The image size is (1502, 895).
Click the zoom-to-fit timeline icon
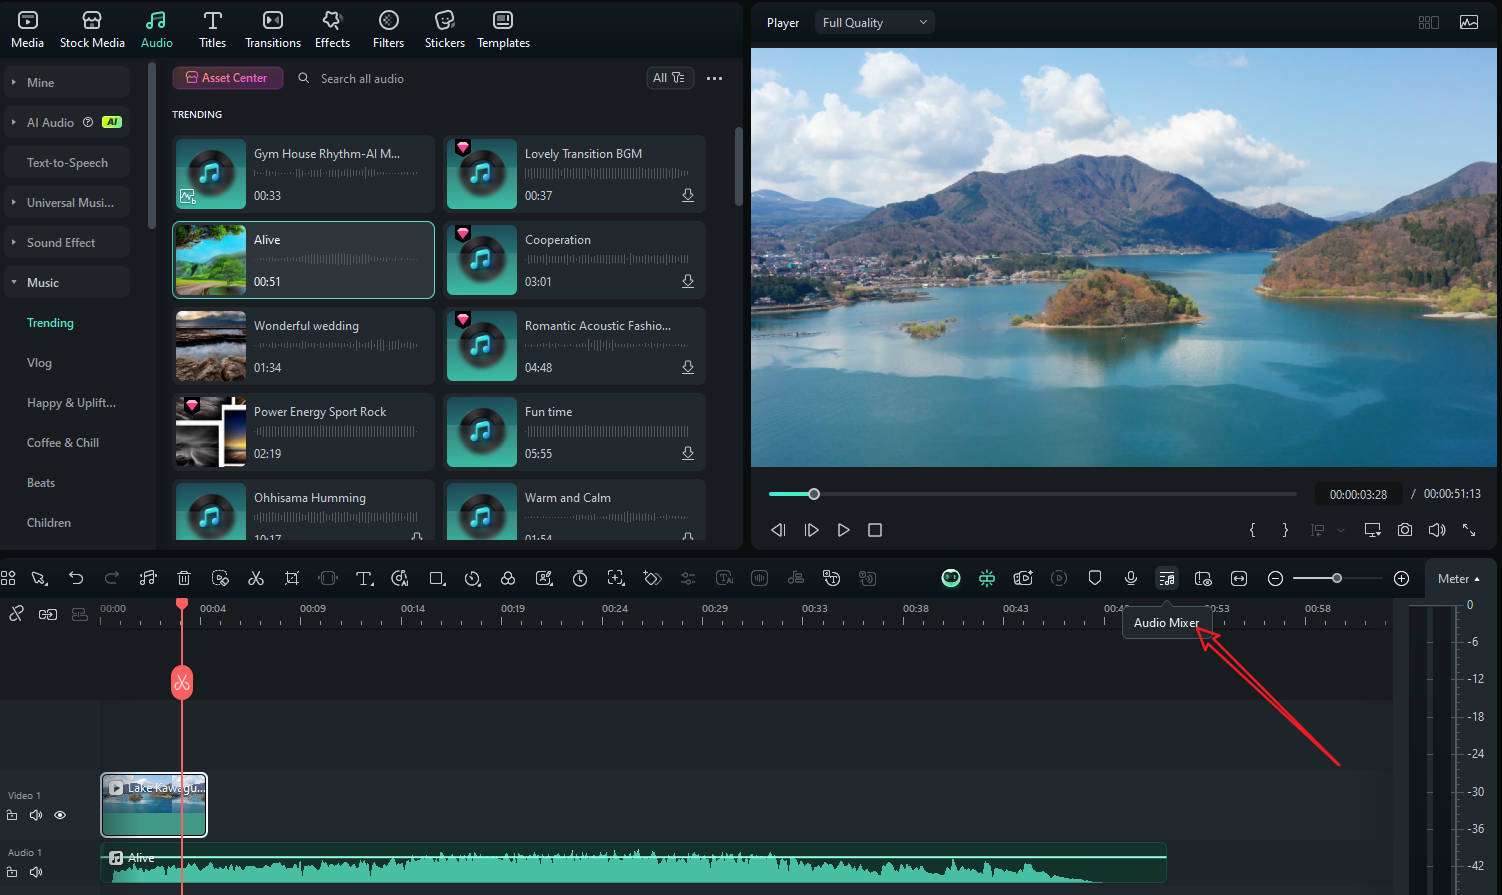pyautogui.click(x=1239, y=578)
